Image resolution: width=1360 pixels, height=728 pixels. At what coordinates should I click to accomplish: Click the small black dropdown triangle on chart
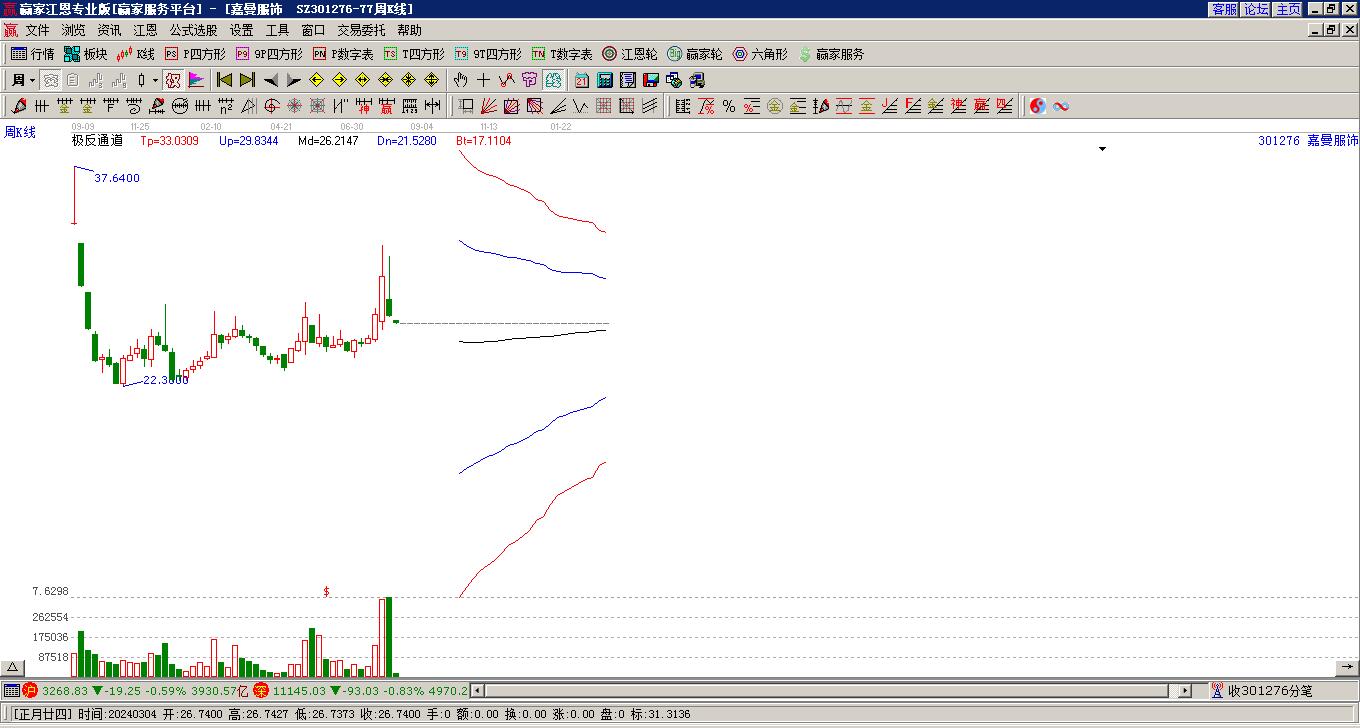pyautogui.click(x=1103, y=149)
